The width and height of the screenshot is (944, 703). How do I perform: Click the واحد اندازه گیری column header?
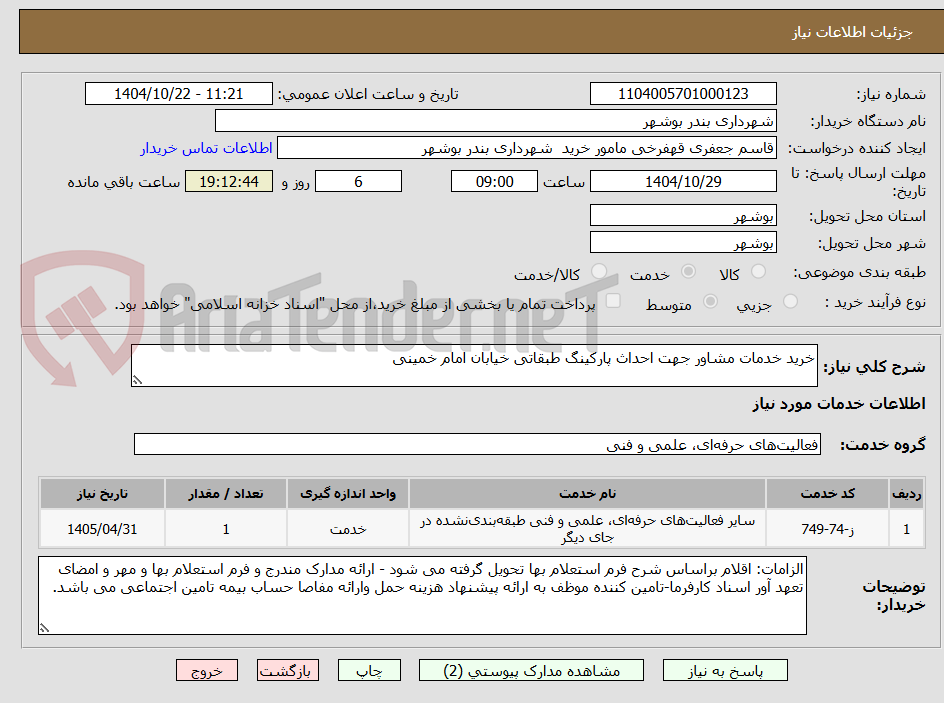click(348, 494)
